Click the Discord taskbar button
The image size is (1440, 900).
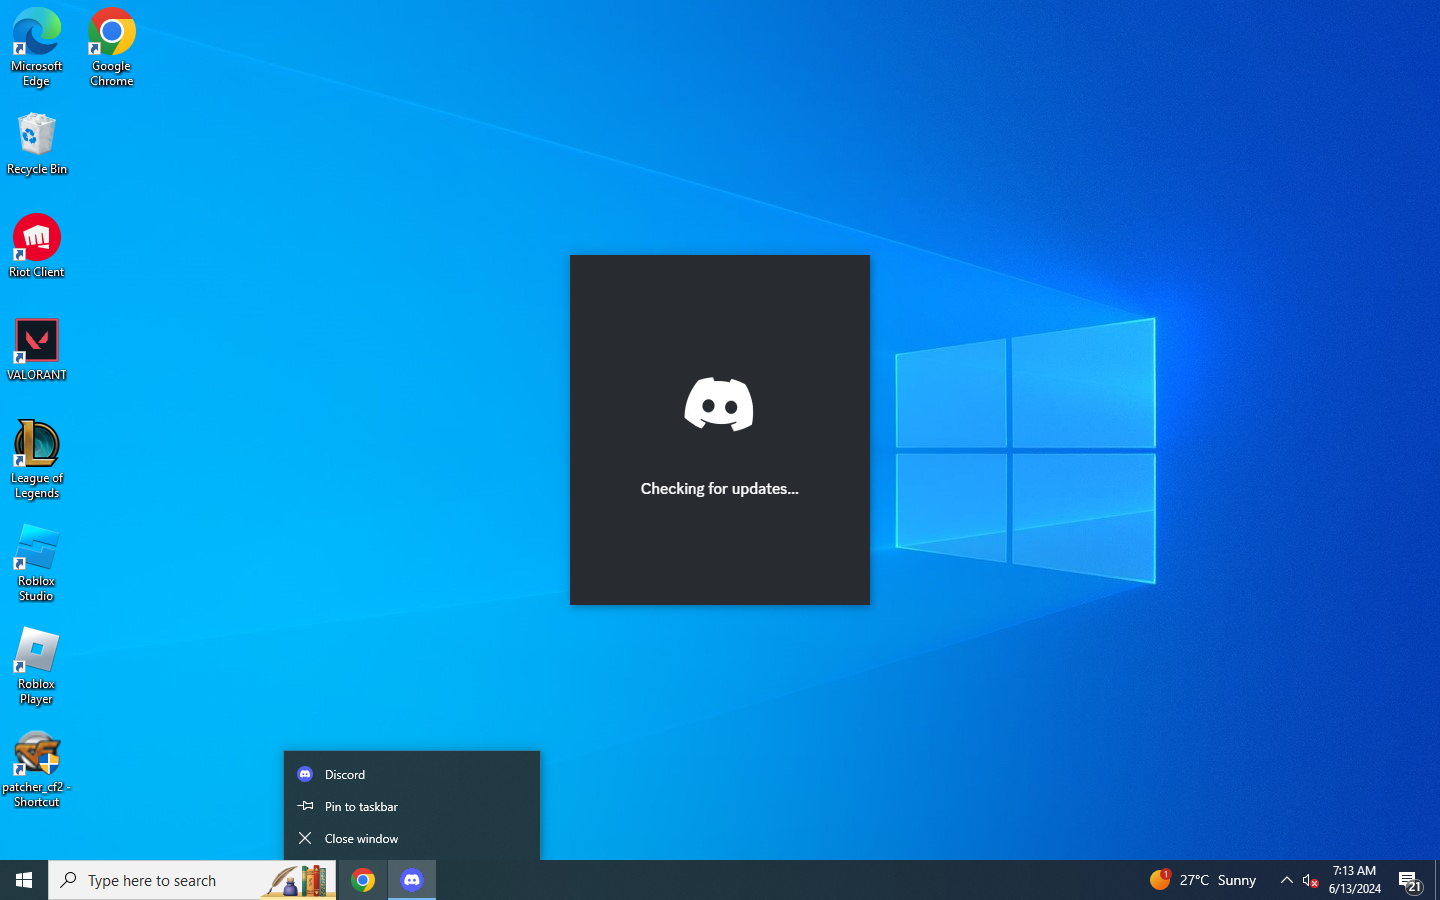point(412,880)
